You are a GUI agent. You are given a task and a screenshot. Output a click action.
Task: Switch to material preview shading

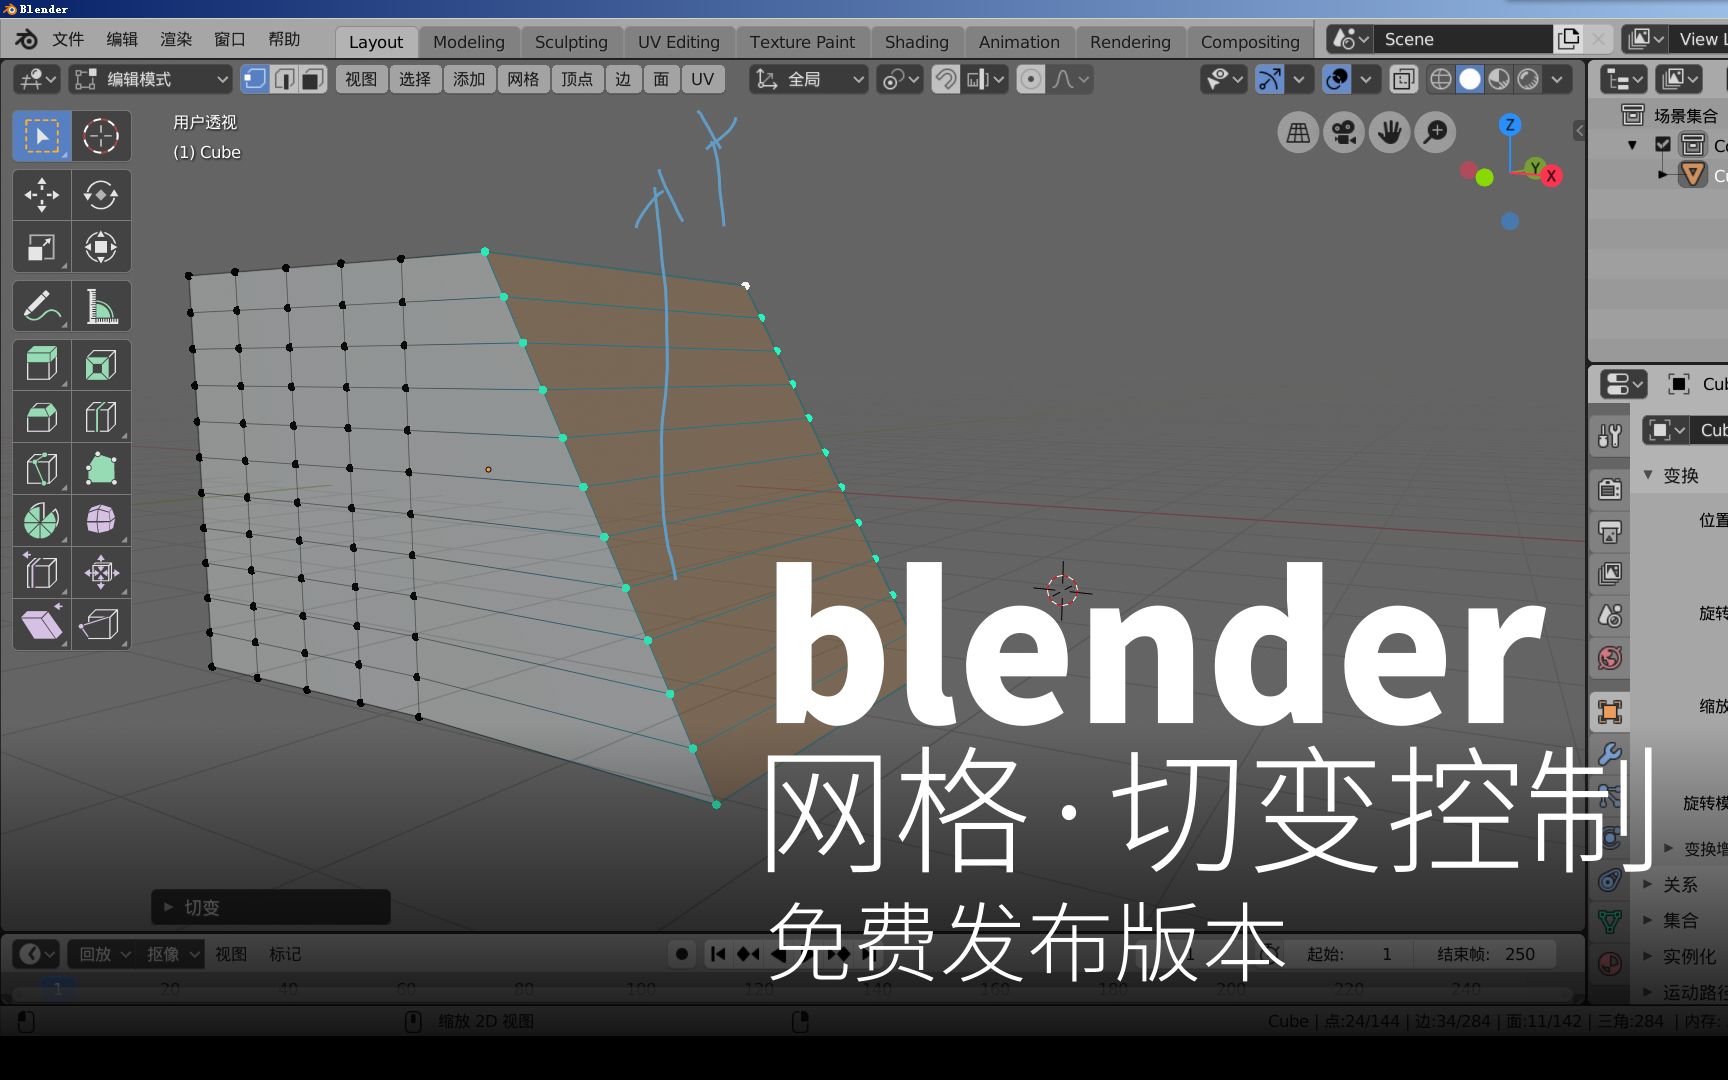[x=1499, y=79]
